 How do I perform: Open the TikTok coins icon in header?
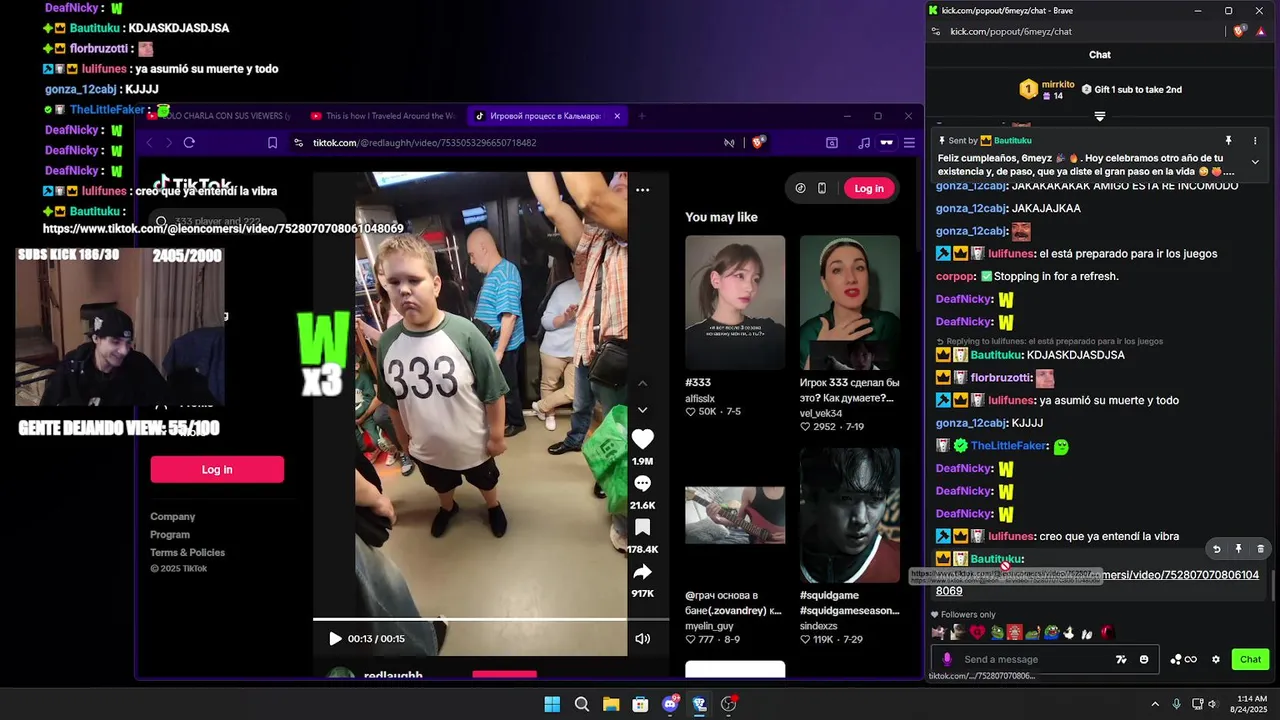coord(800,188)
